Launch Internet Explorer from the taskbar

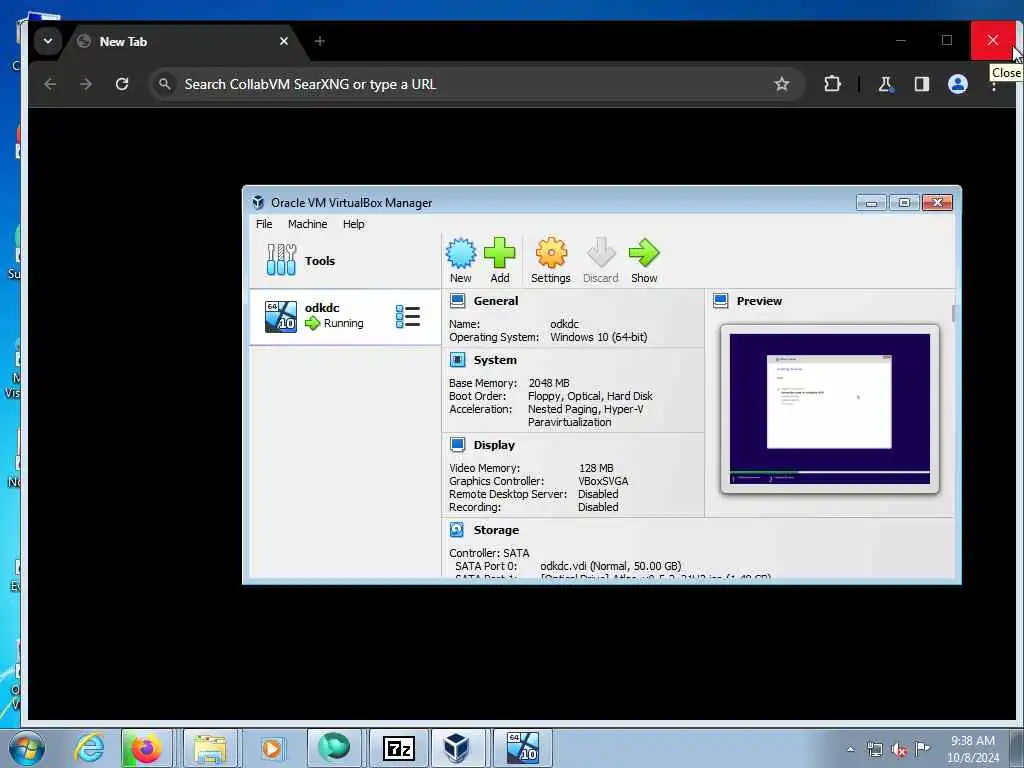pos(89,748)
